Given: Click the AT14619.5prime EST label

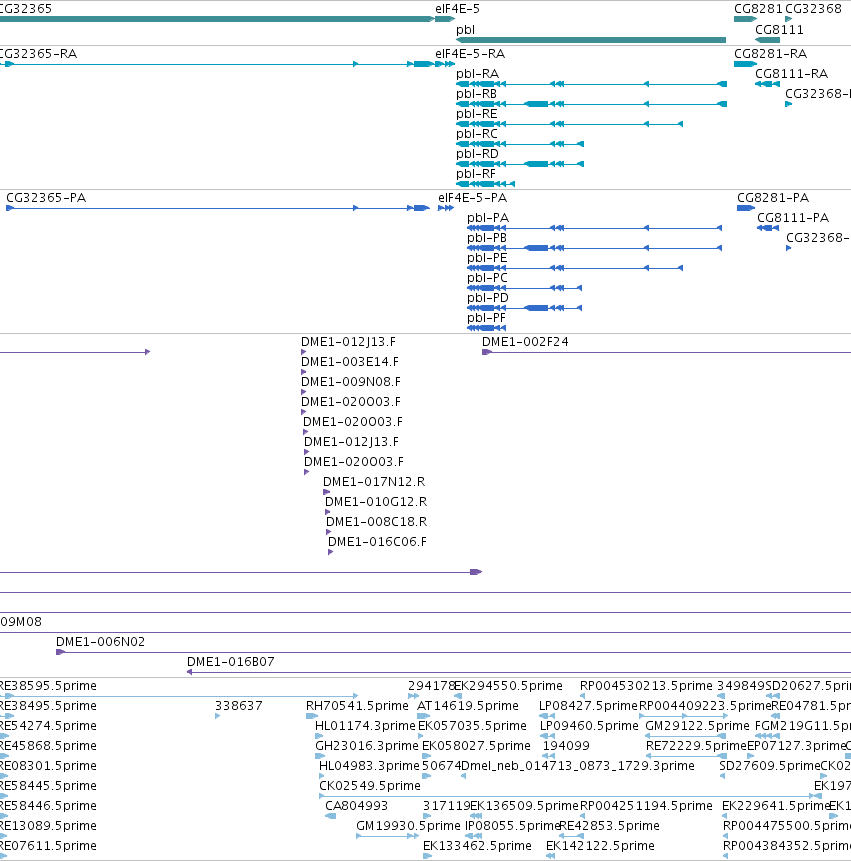Looking at the screenshot, I should [468, 706].
